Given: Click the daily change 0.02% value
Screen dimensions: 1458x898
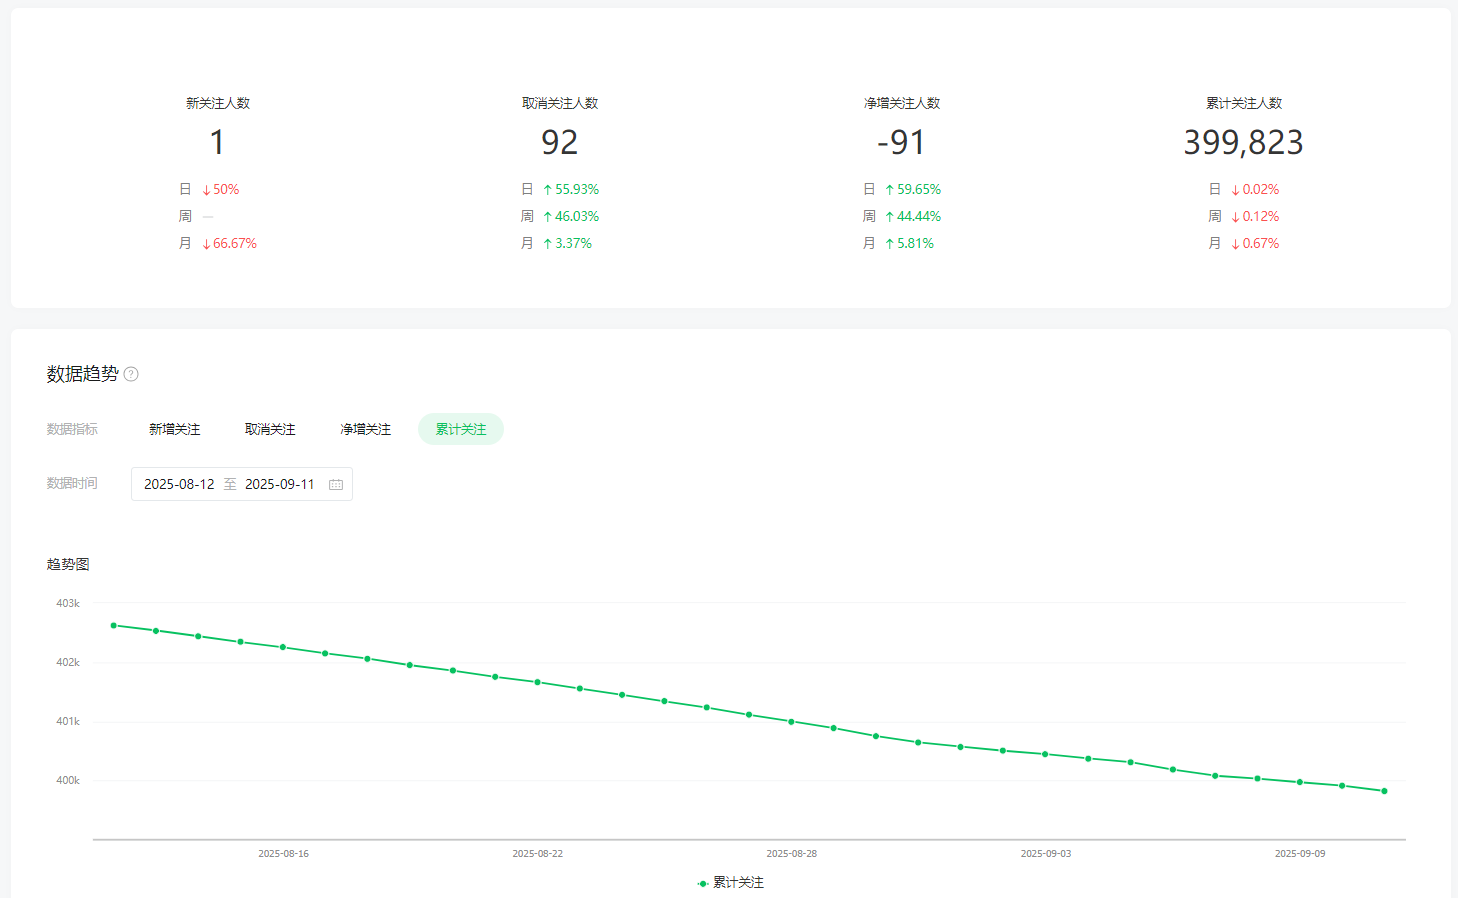Looking at the screenshot, I should [x=1255, y=189].
